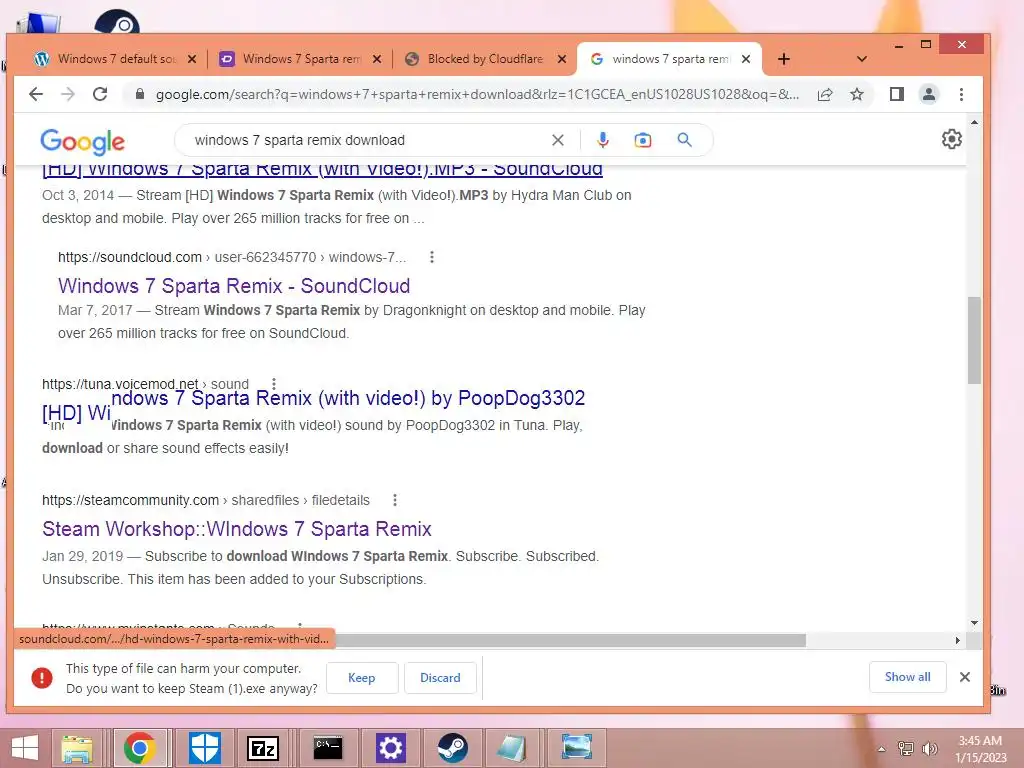Click the page scroll down arrow
Image resolution: width=1024 pixels, height=768 pixels.
(974, 623)
